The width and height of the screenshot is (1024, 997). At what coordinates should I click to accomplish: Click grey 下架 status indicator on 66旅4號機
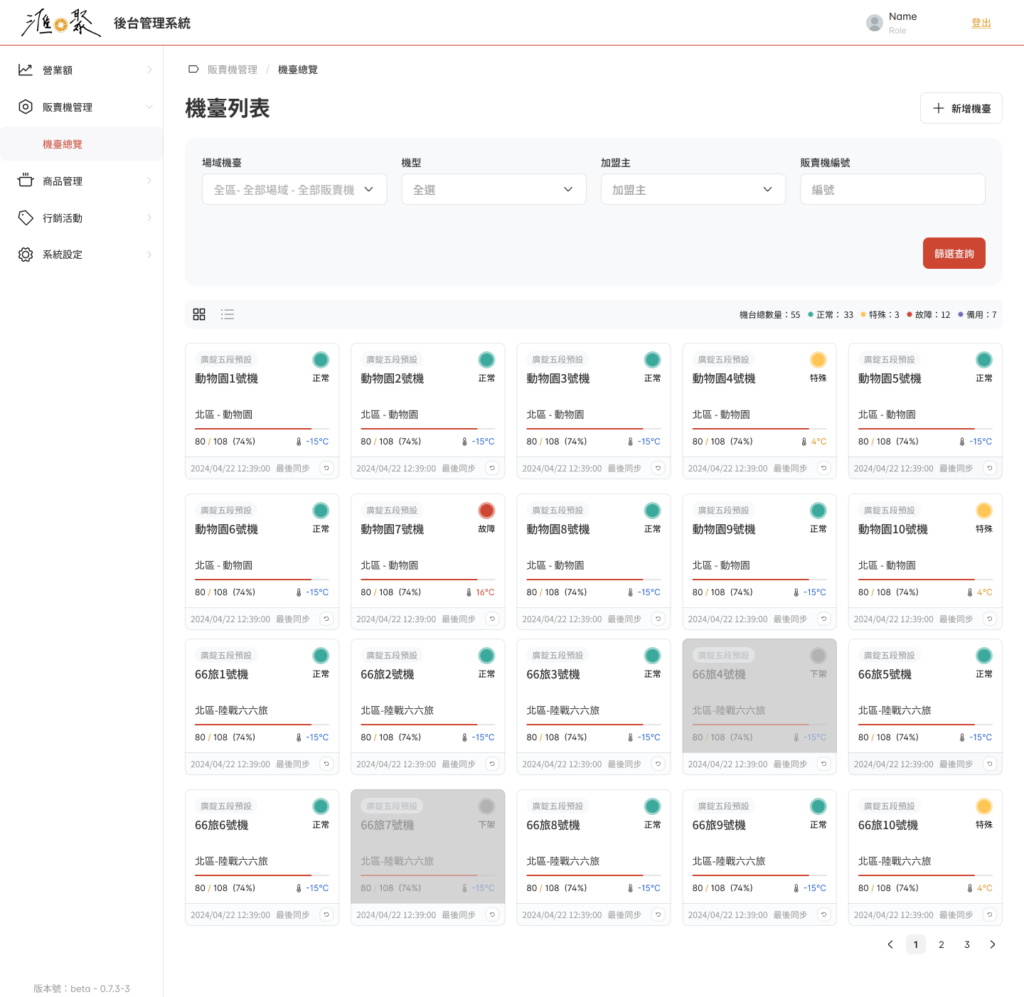[x=818, y=656]
